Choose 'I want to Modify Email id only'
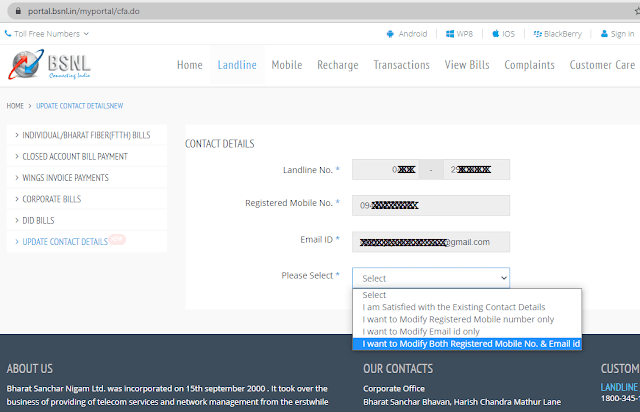Image resolution: width=640 pixels, height=412 pixels. 467,332
